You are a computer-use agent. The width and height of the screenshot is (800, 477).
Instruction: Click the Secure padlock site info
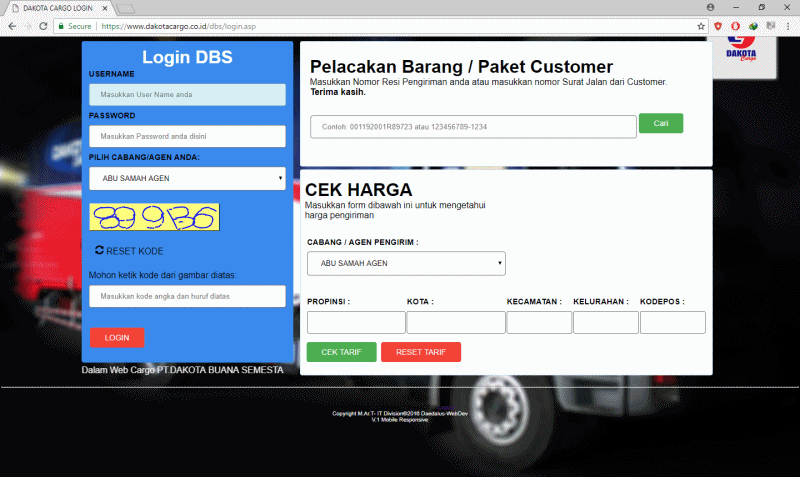click(x=73, y=25)
